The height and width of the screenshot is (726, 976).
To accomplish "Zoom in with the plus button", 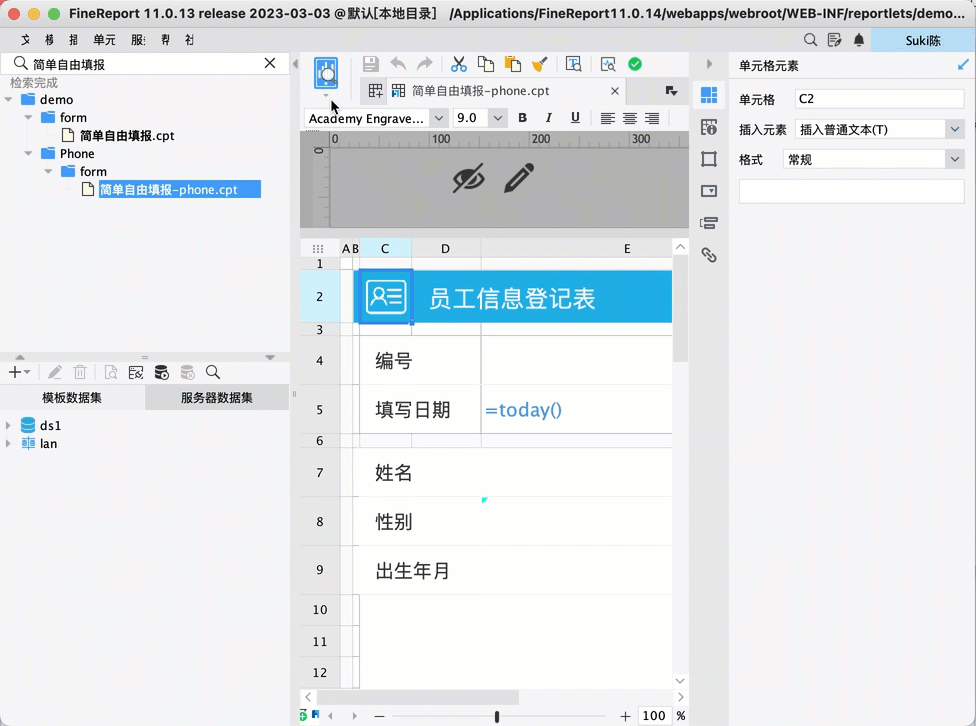I will (x=625, y=717).
